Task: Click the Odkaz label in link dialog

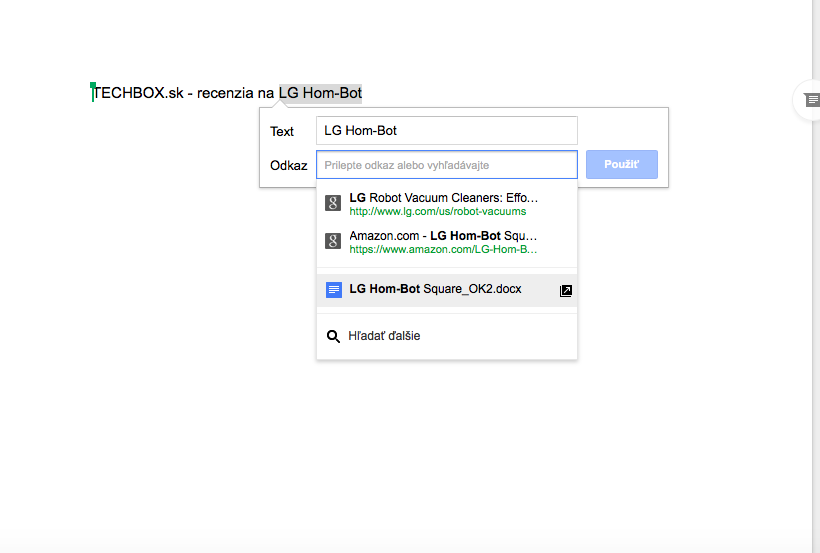Action: point(288,165)
